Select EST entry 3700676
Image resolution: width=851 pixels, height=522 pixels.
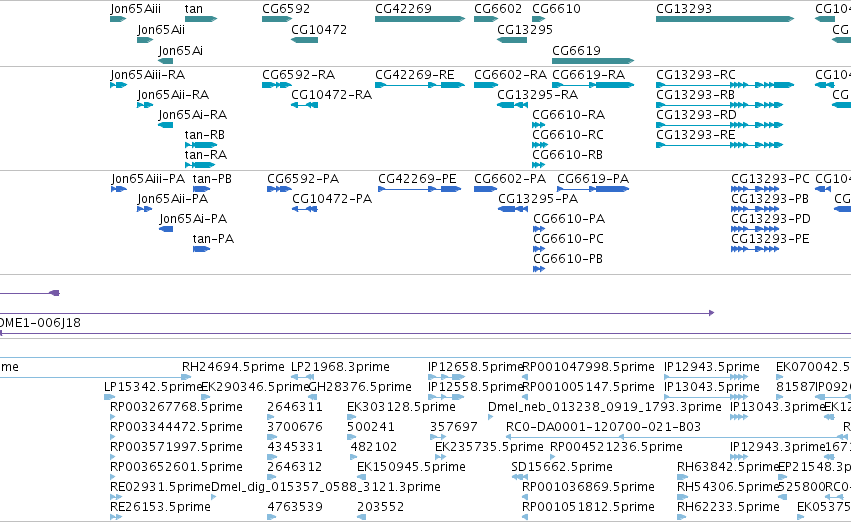[295, 427]
